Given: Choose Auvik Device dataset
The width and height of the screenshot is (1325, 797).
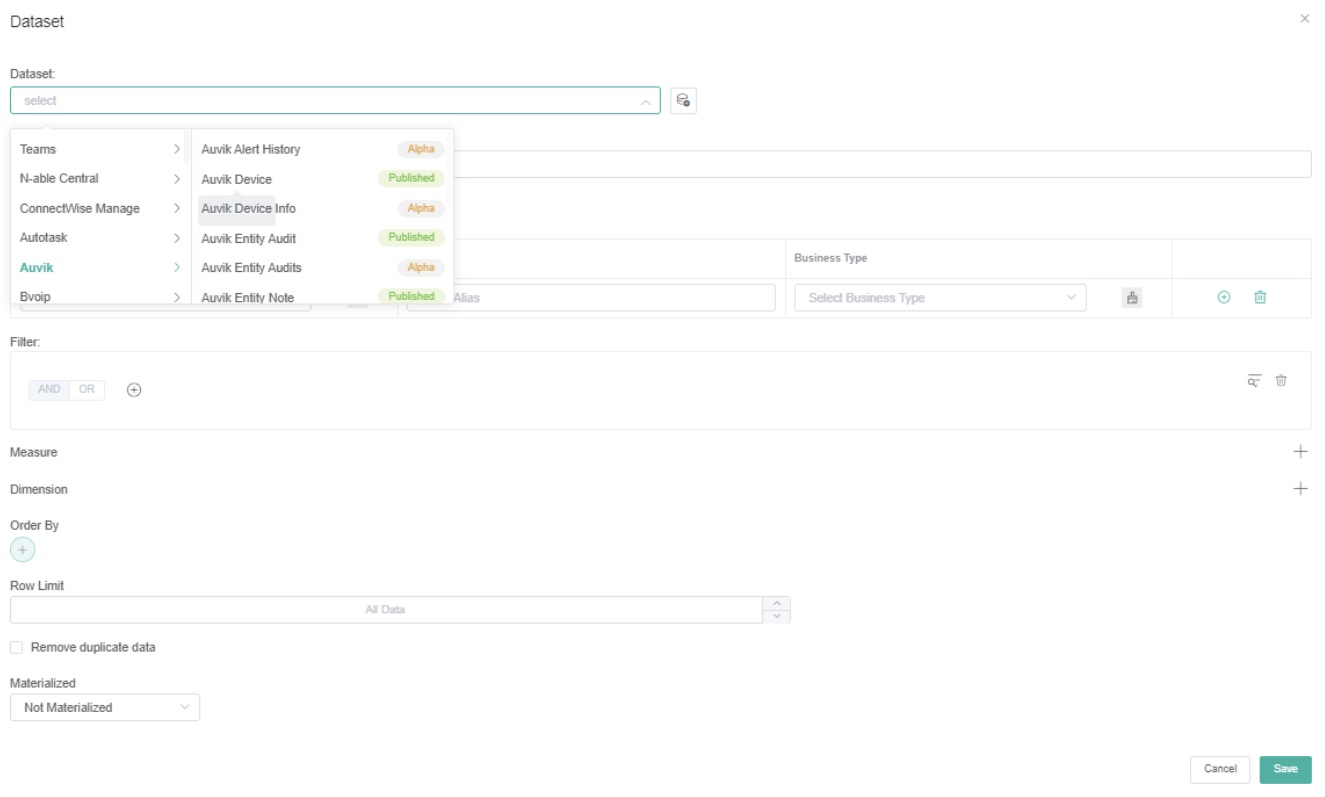Looking at the screenshot, I should click(321, 179).
